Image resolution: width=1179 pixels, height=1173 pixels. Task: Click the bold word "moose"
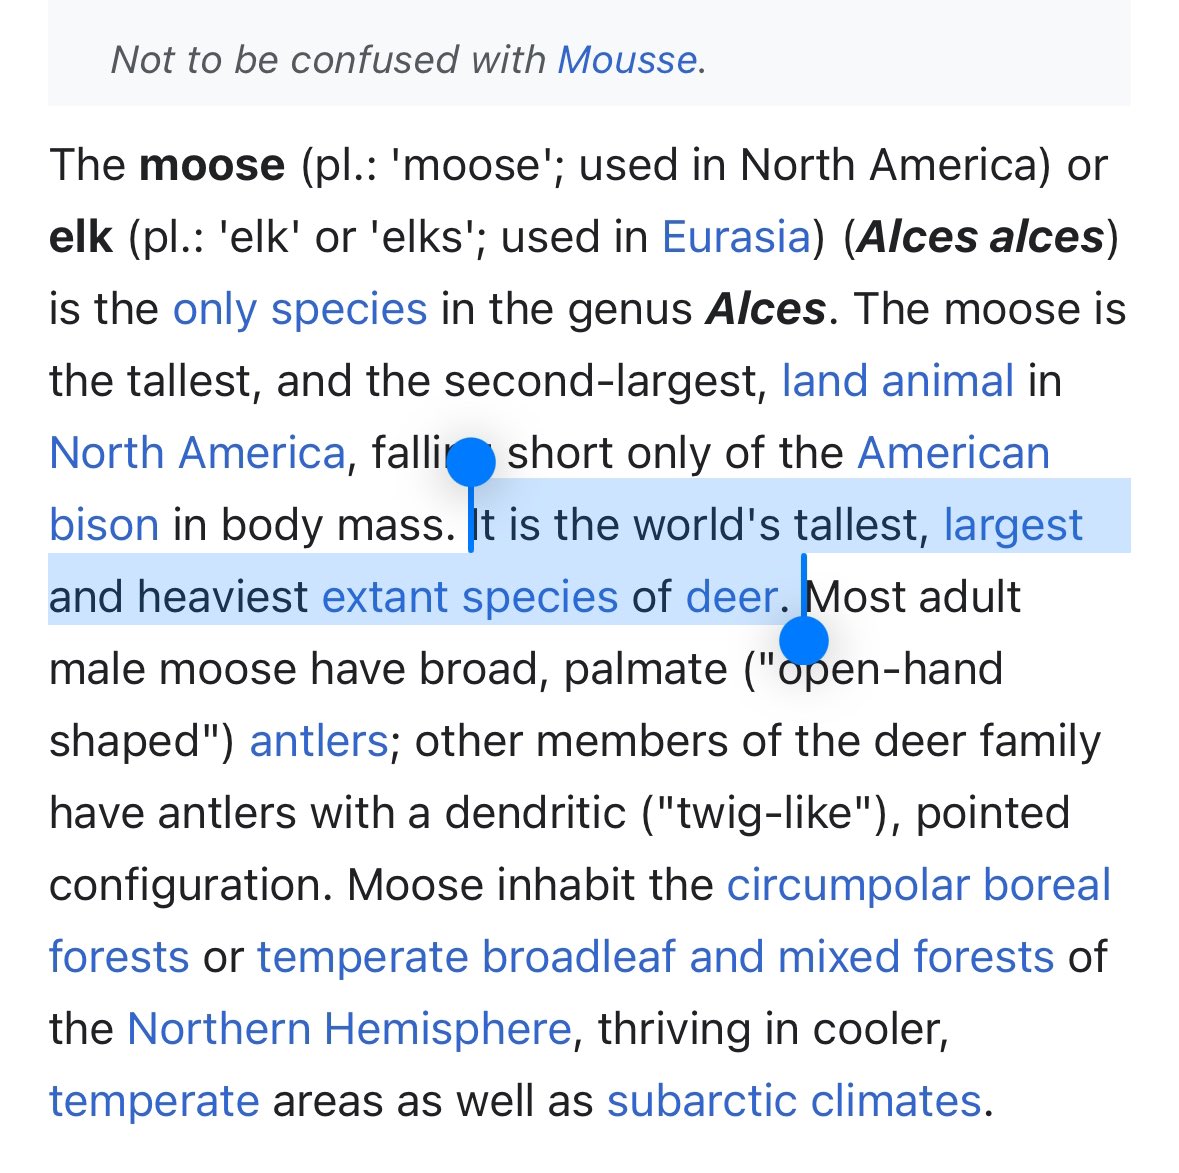pyautogui.click(x=212, y=165)
